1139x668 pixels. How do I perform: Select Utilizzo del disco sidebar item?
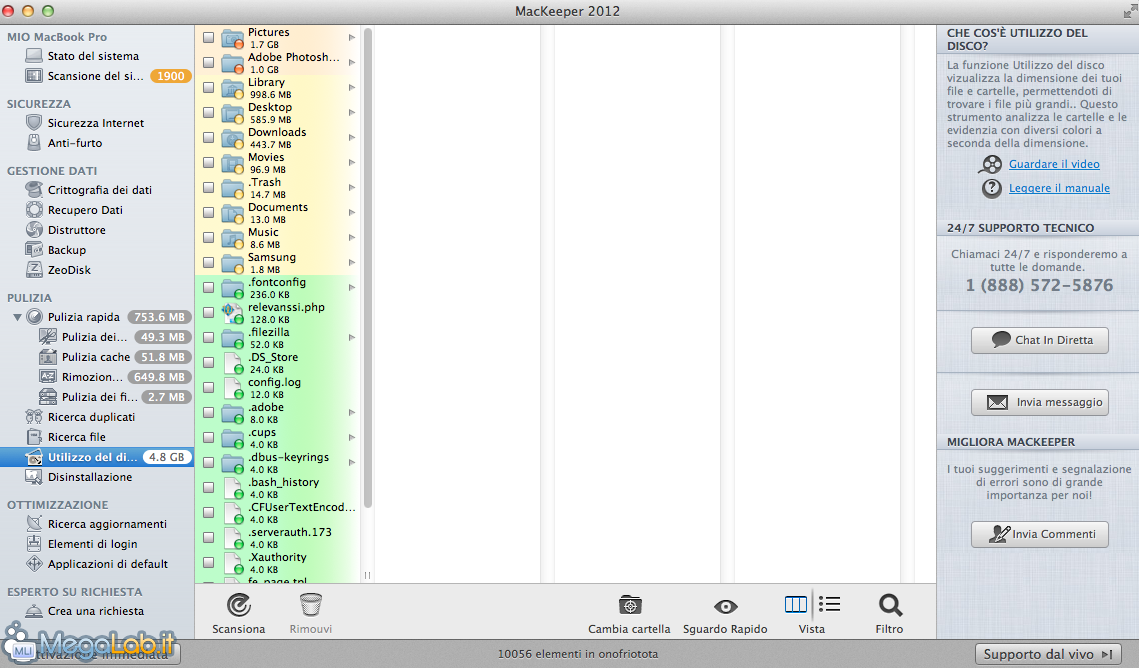tap(97, 457)
